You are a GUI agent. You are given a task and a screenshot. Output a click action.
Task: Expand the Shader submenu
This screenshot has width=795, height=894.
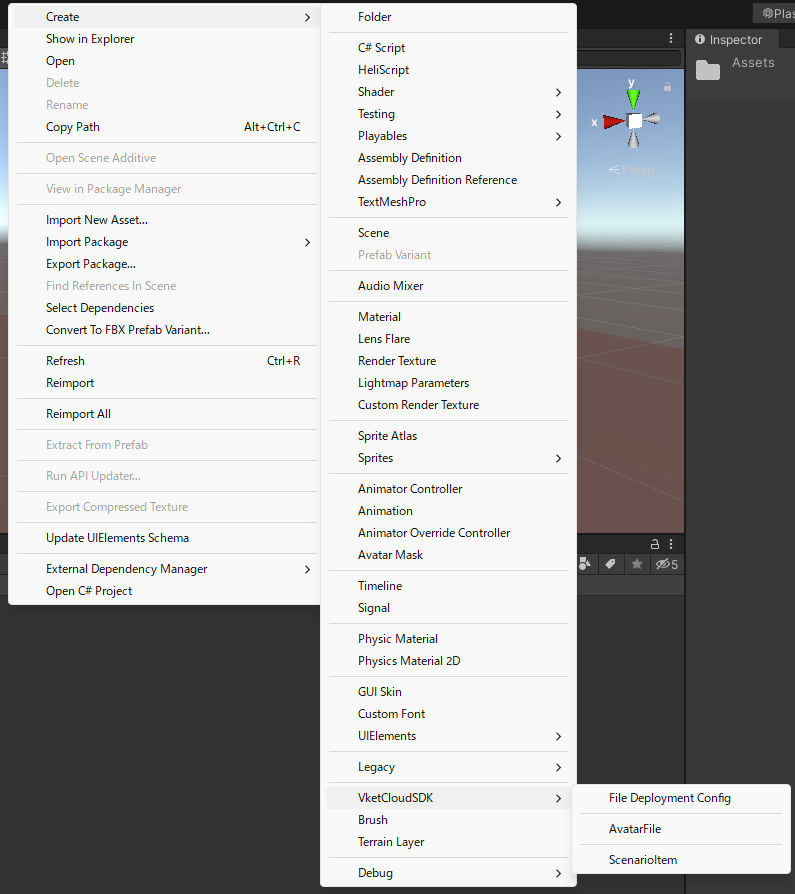[x=448, y=92]
